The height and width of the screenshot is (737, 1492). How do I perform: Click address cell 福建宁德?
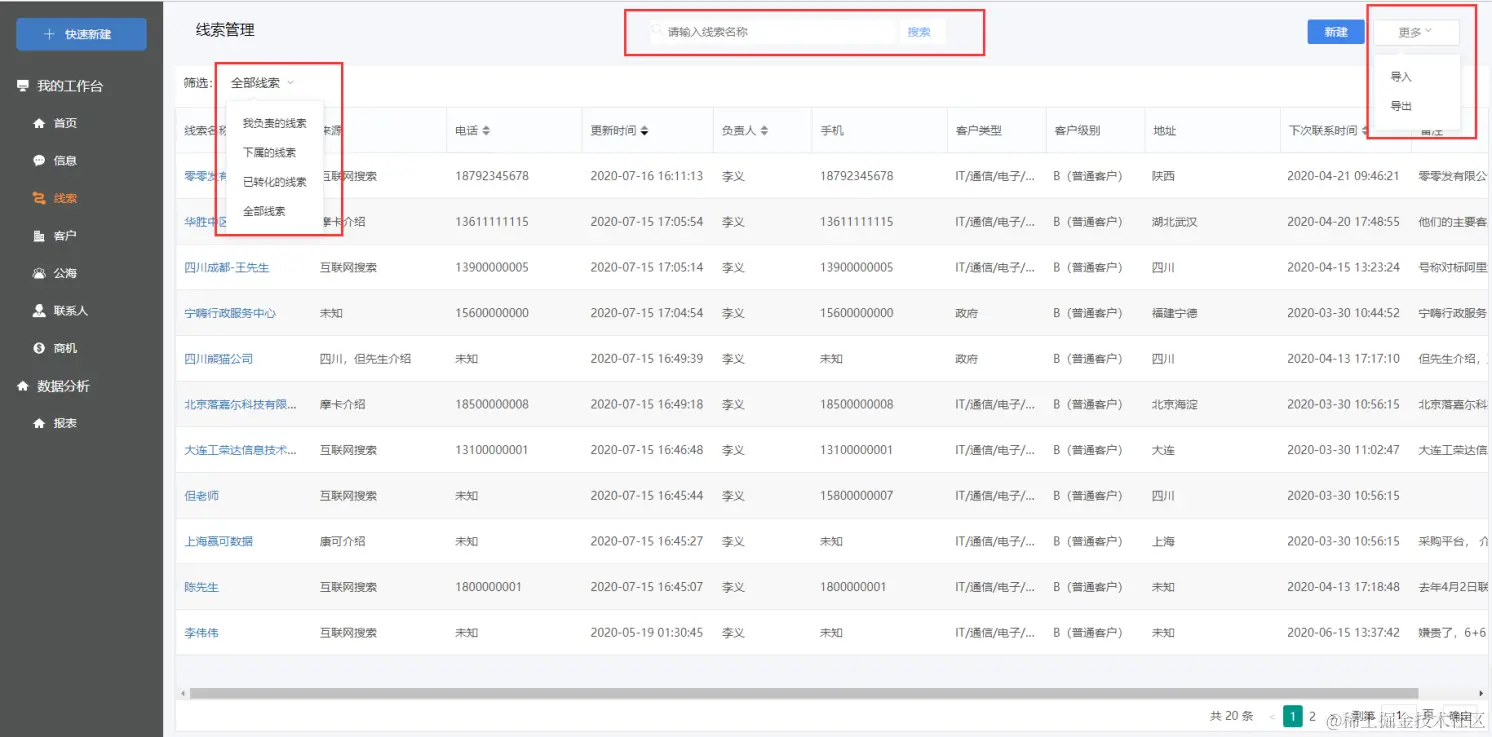coord(1175,313)
